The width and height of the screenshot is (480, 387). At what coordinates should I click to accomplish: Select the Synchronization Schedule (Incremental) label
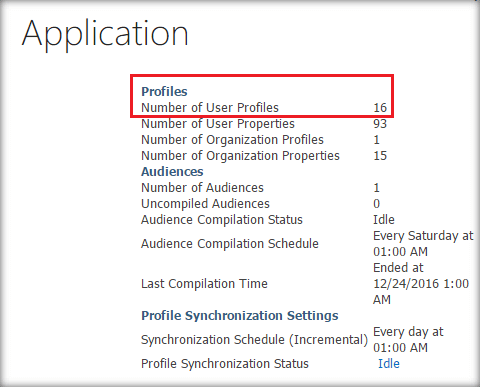254,340
